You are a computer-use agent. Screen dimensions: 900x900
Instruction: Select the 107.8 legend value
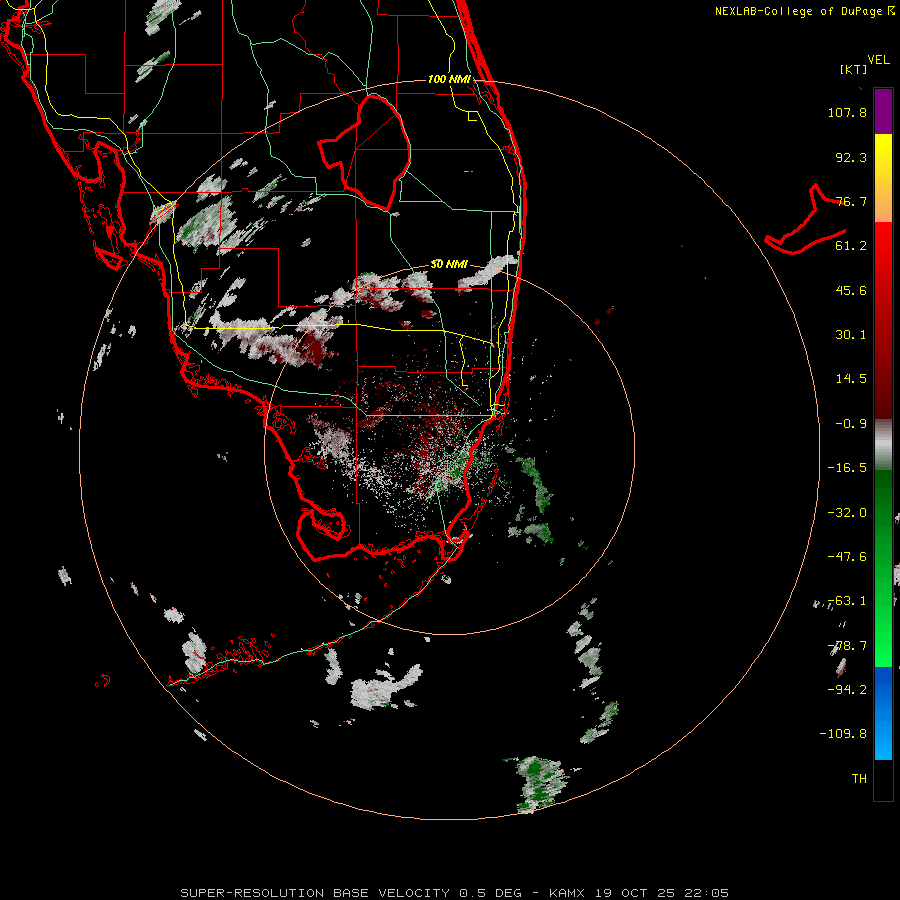[847, 112]
